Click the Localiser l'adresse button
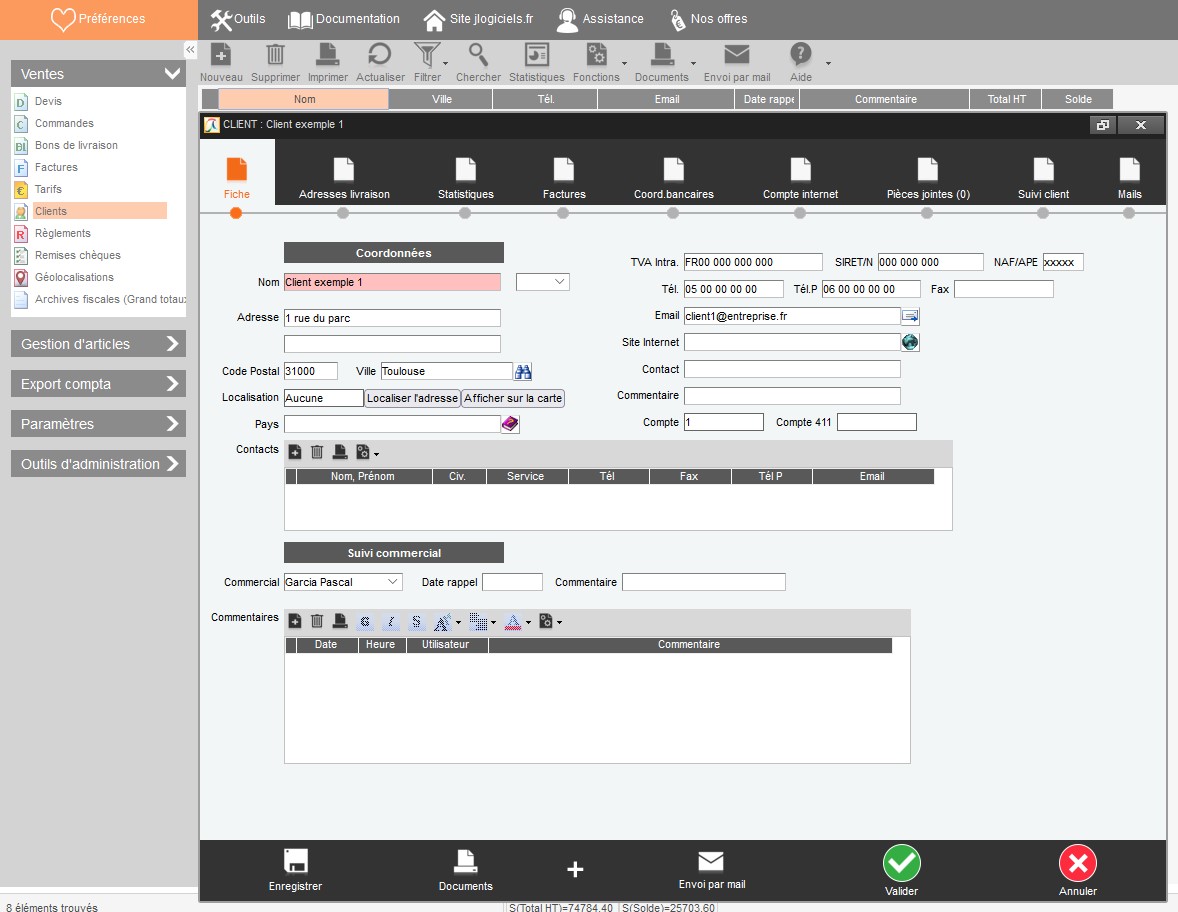Image resolution: width=1178 pixels, height=912 pixels. [412, 398]
